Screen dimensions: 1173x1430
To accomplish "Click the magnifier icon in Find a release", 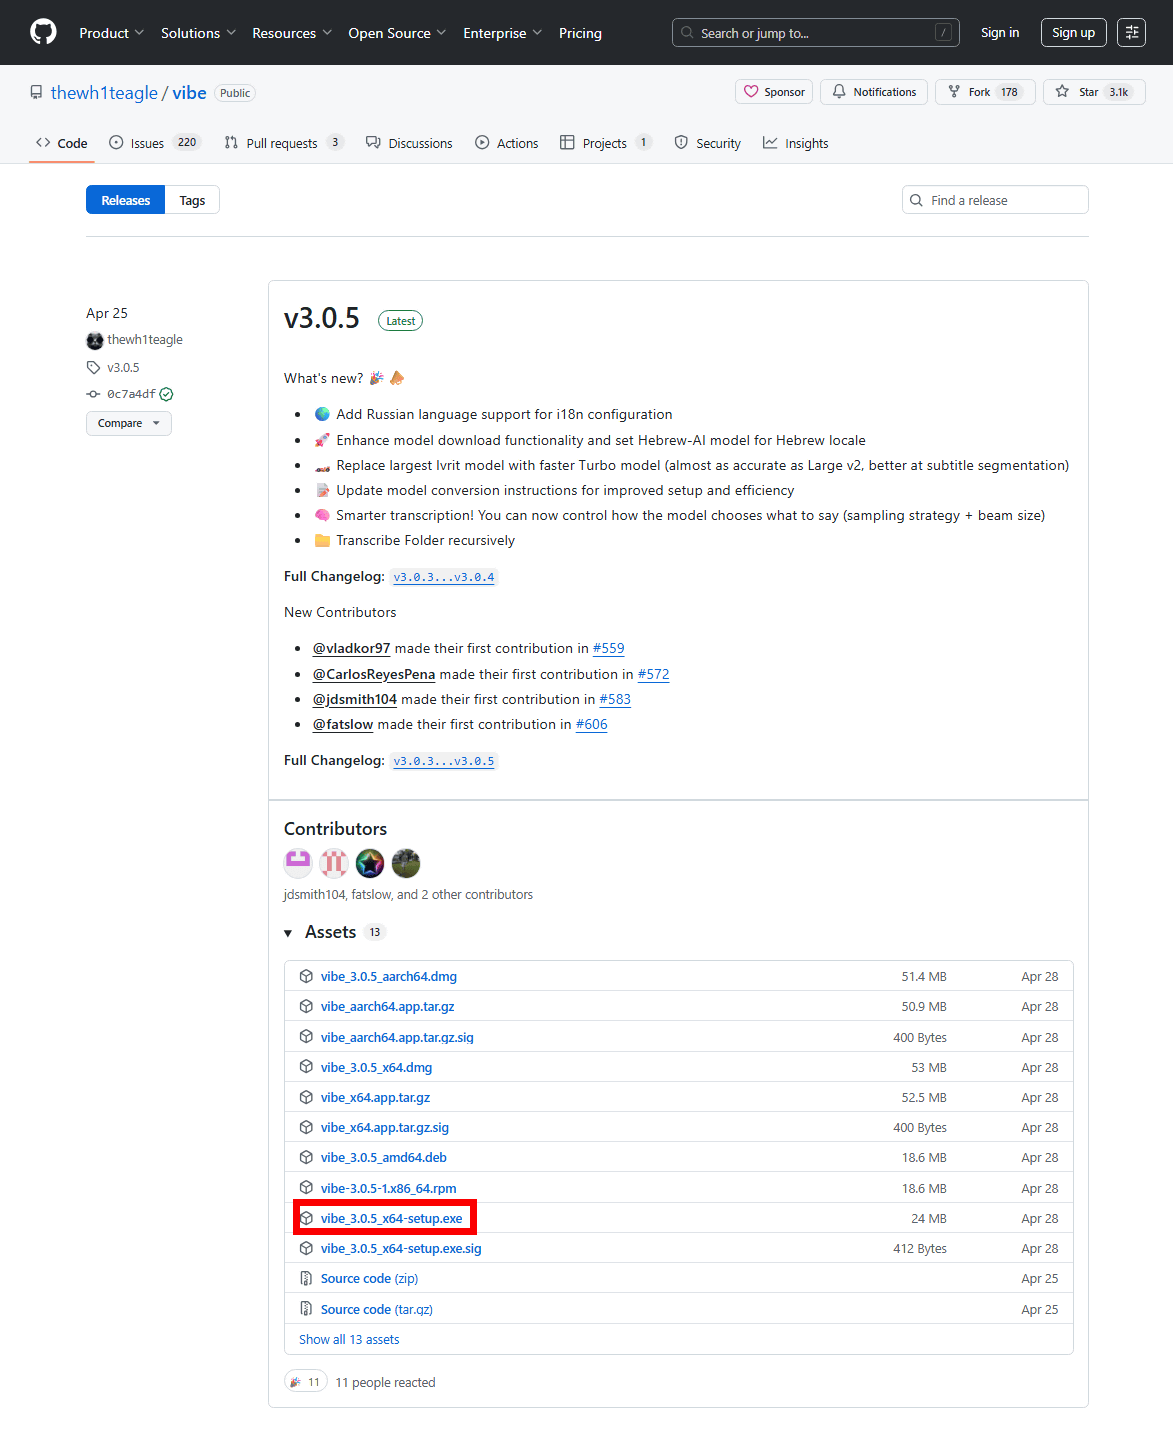I will click(x=916, y=200).
